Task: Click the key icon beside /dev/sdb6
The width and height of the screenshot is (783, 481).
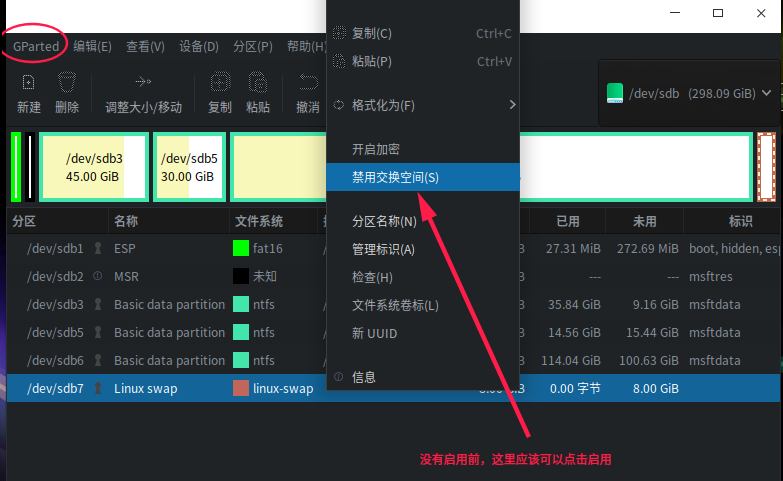Action: point(98,360)
